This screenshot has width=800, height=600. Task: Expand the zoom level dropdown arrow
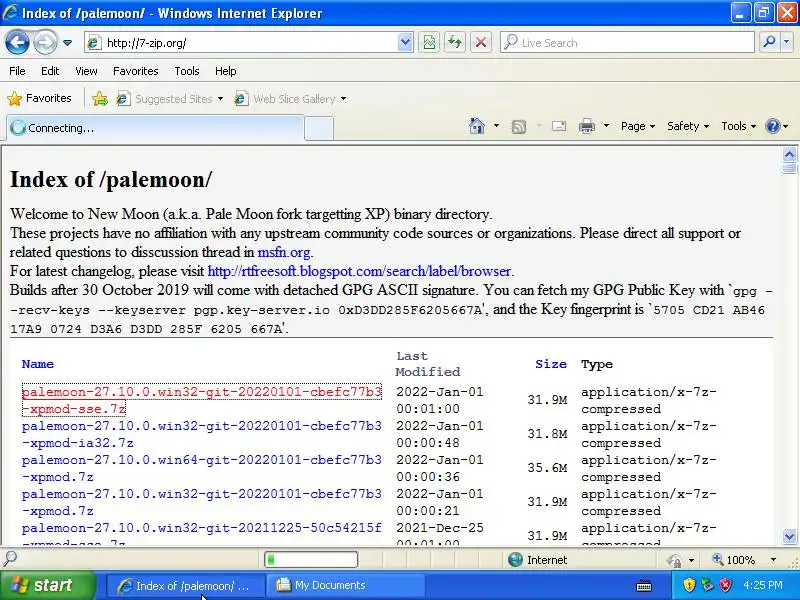773,560
